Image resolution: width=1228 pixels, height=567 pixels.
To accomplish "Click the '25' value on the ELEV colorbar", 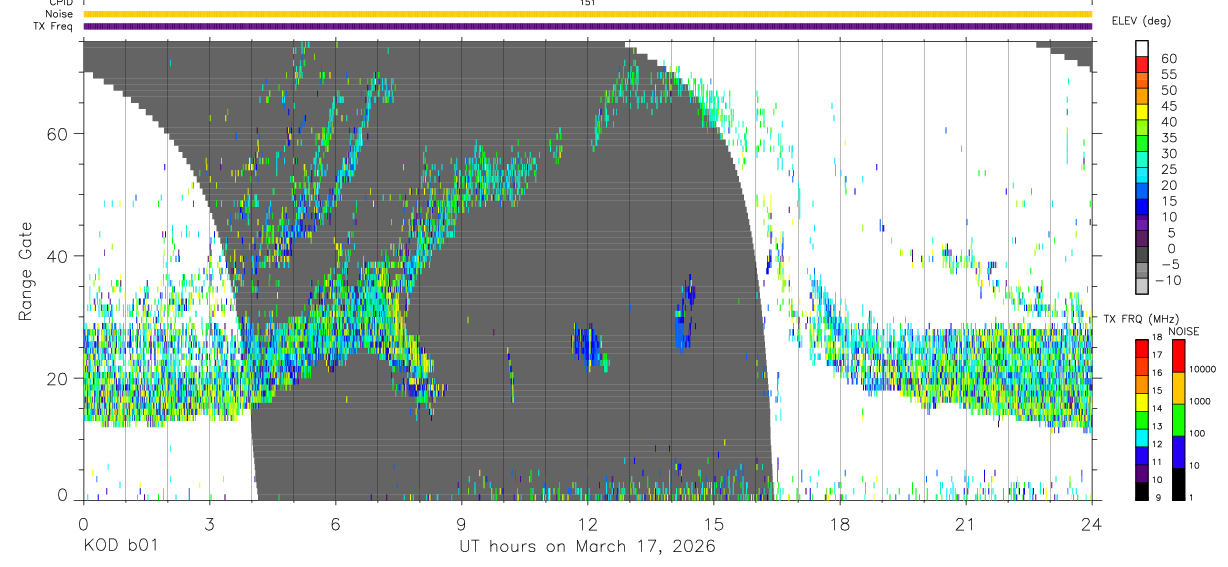I will 1169,170.
